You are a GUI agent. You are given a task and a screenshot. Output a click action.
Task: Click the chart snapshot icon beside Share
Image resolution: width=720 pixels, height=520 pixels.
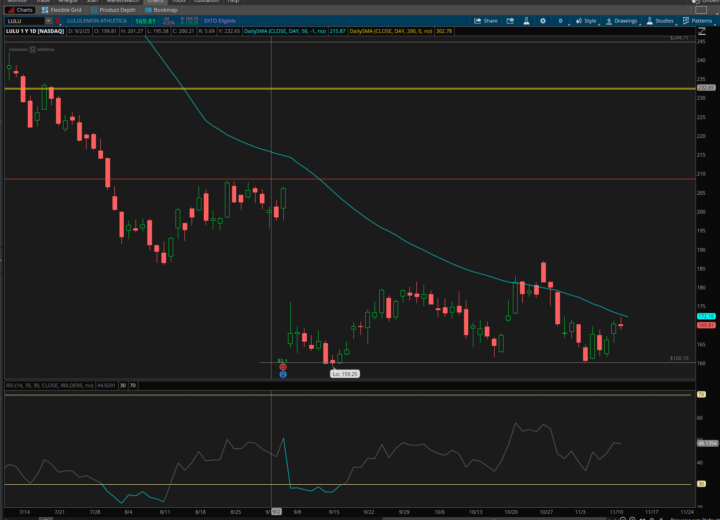pos(510,21)
